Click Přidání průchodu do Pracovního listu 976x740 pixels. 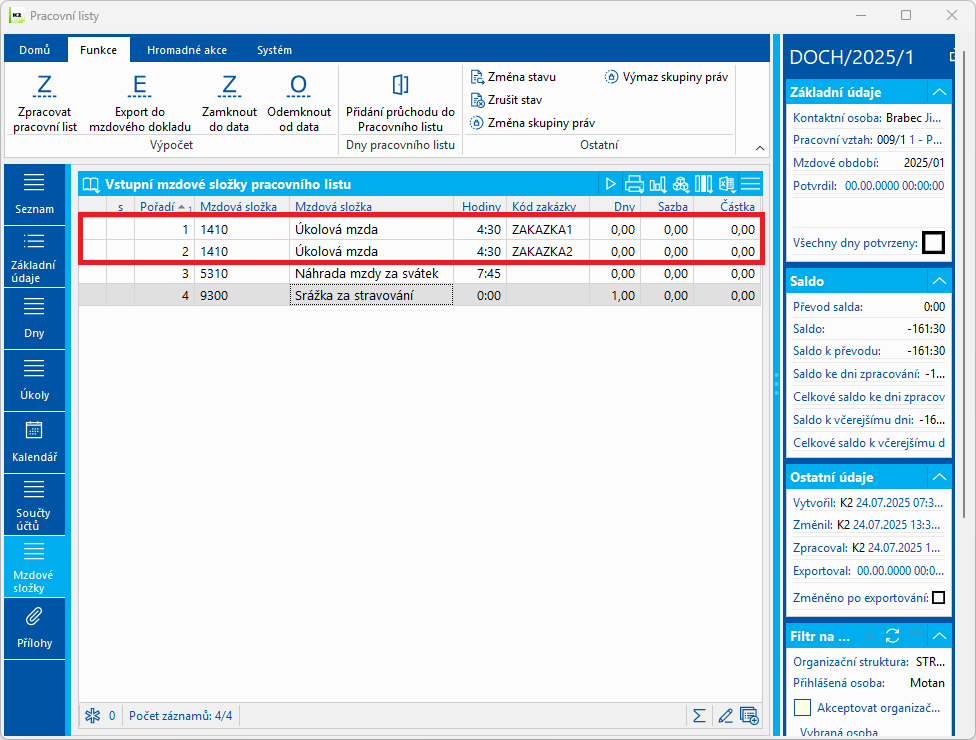click(400, 102)
